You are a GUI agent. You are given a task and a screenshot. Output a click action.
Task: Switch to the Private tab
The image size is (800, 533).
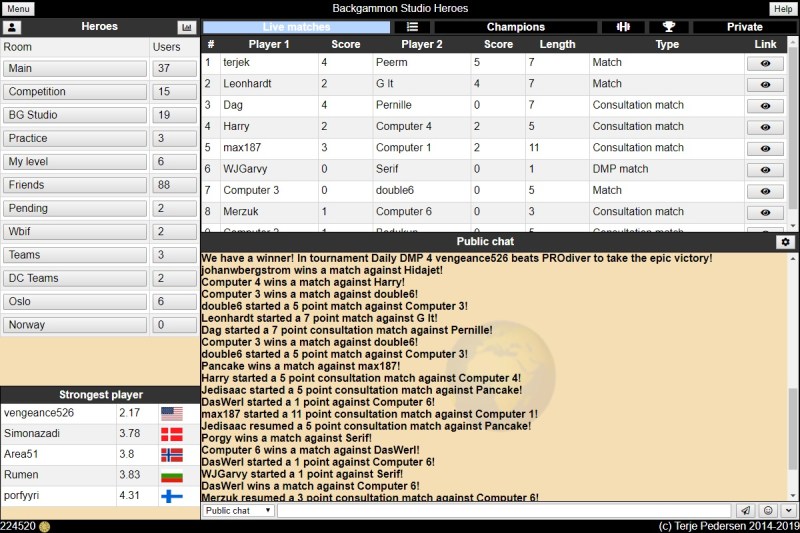744,27
